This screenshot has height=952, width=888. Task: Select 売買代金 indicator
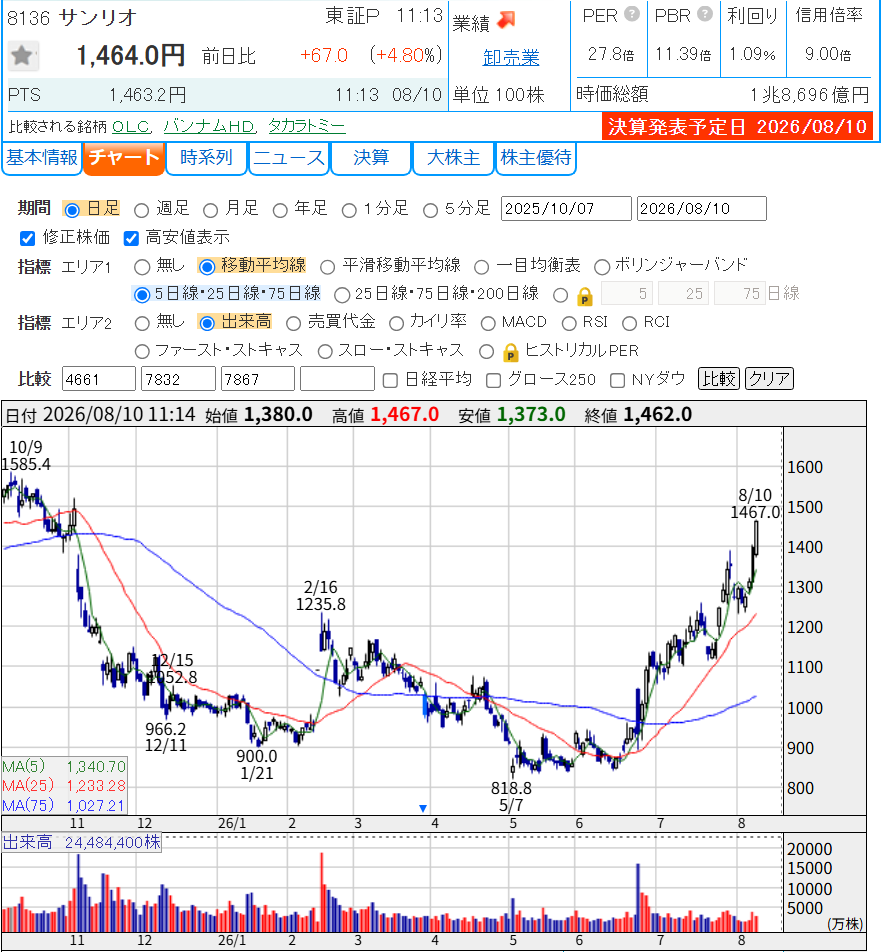[293, 323]
